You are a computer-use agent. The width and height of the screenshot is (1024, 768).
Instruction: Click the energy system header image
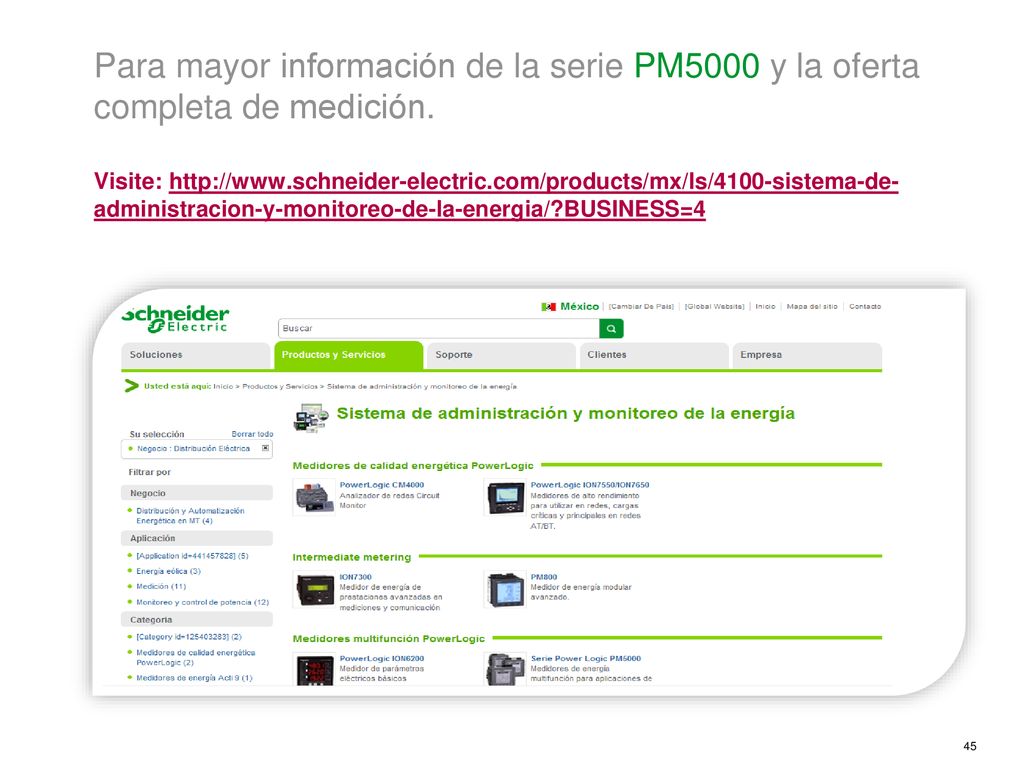click(311, 417)
